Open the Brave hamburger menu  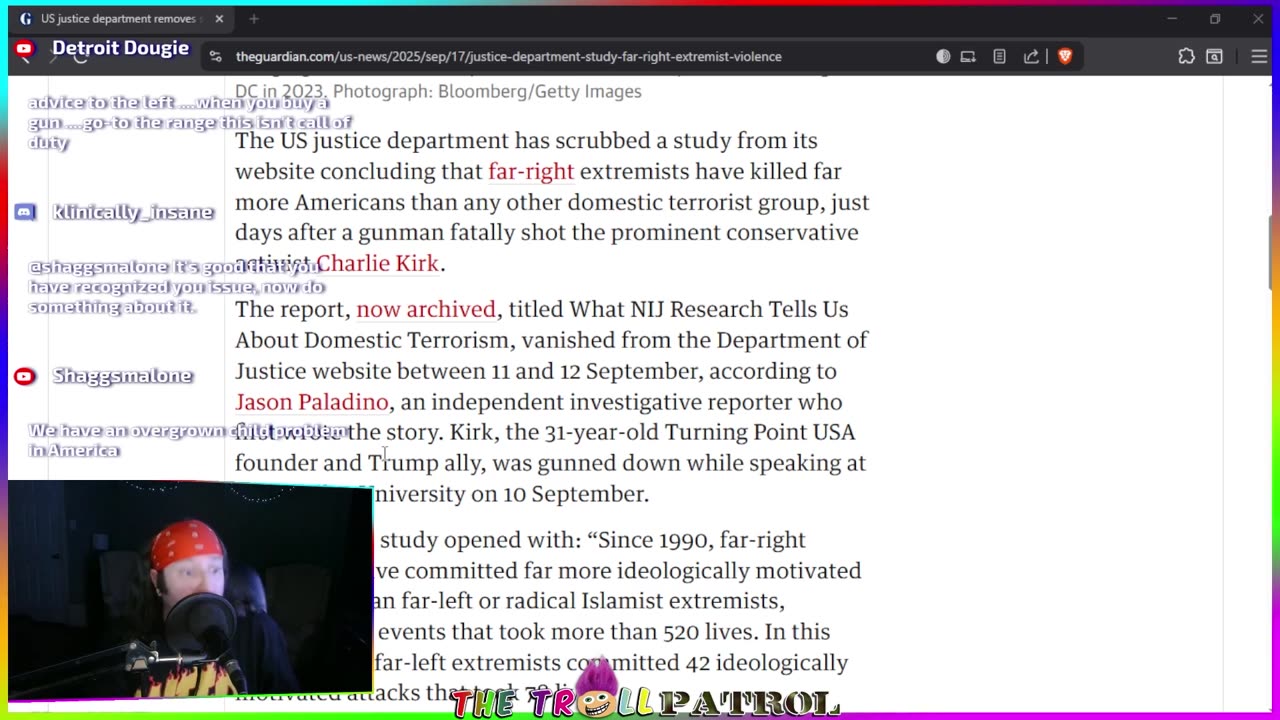point(1259,57)
